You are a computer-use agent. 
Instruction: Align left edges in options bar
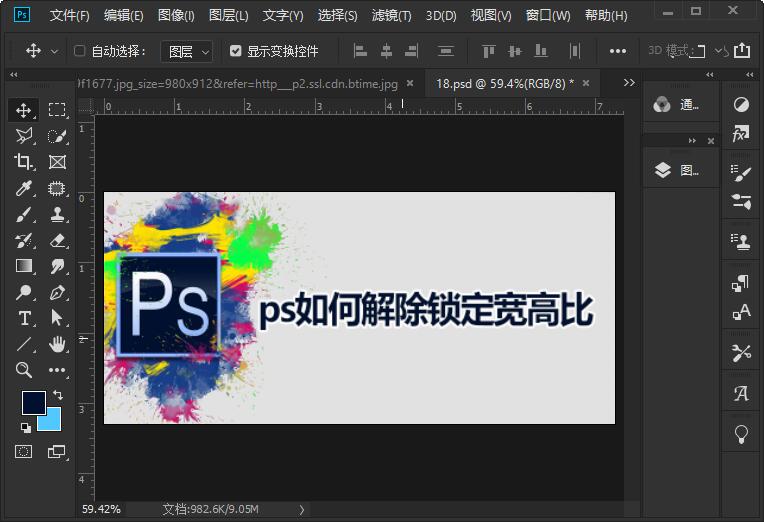tap(360, 51)
